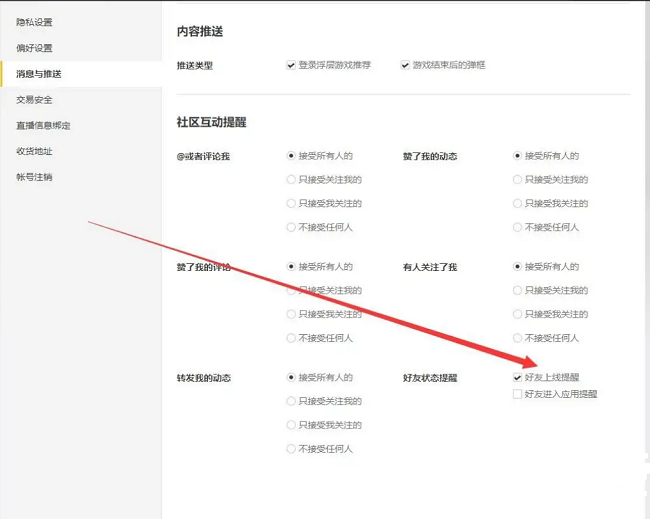Screen dimensions: 650x519
Task: Uncheck 登录浮层游戏推荐 checkbox
Action: [291, 65]
